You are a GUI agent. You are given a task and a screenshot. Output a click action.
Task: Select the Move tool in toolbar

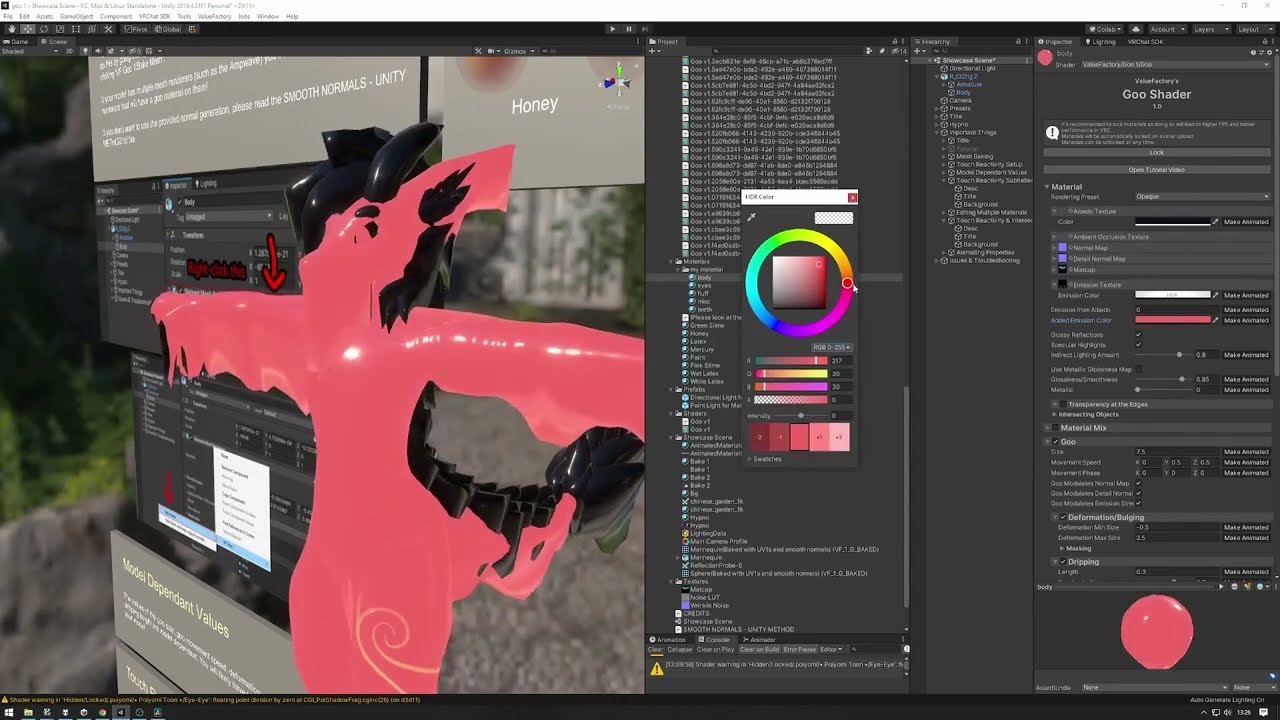28,29
